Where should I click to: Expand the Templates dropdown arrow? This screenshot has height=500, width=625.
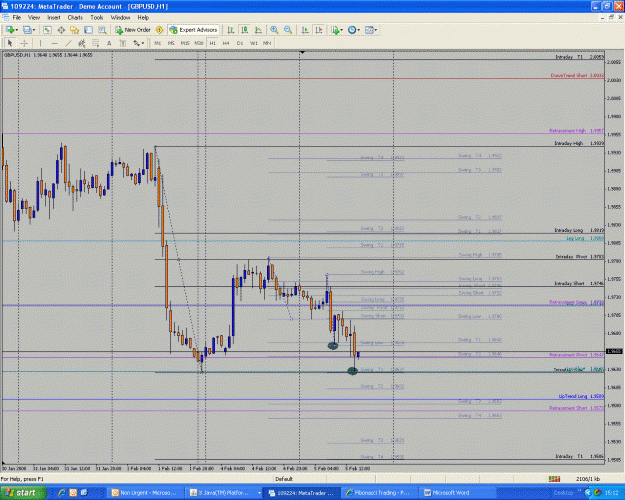pyautogui.click(x=376, y=30)
